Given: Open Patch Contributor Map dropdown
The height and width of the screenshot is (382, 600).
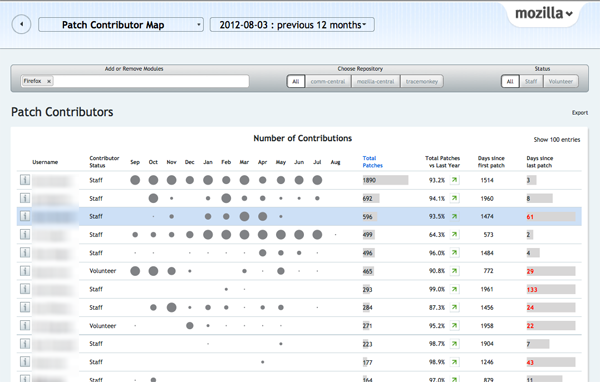Looking at the screenshot, I should 121,25.
